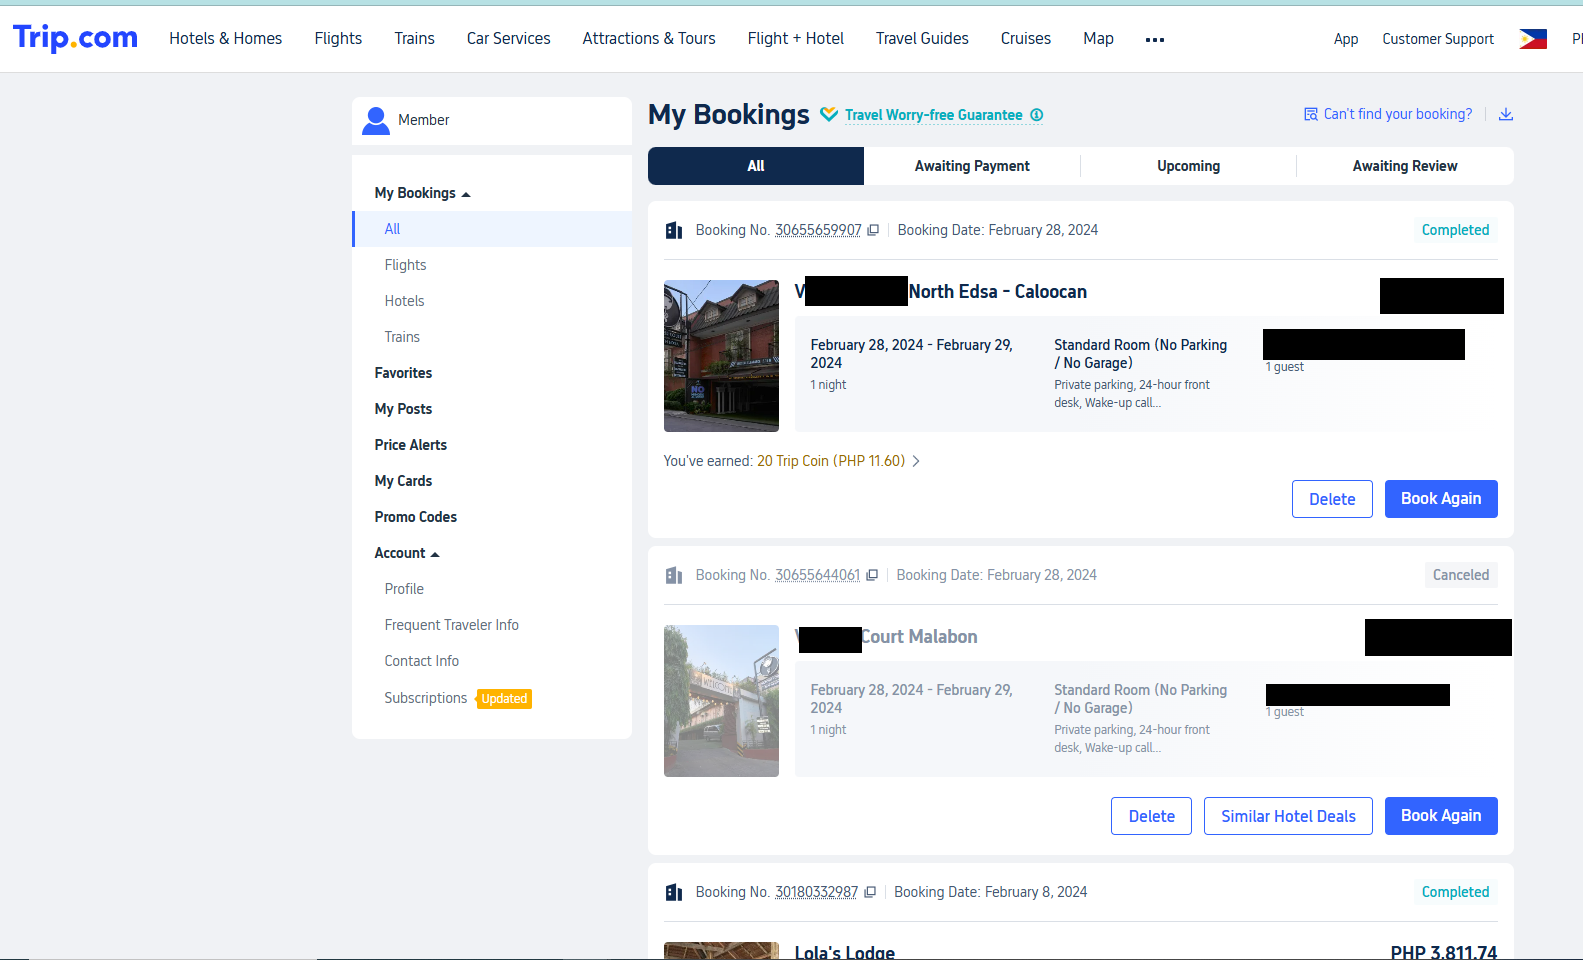Open the three-dot more navigation menu

click(1155, 40)
